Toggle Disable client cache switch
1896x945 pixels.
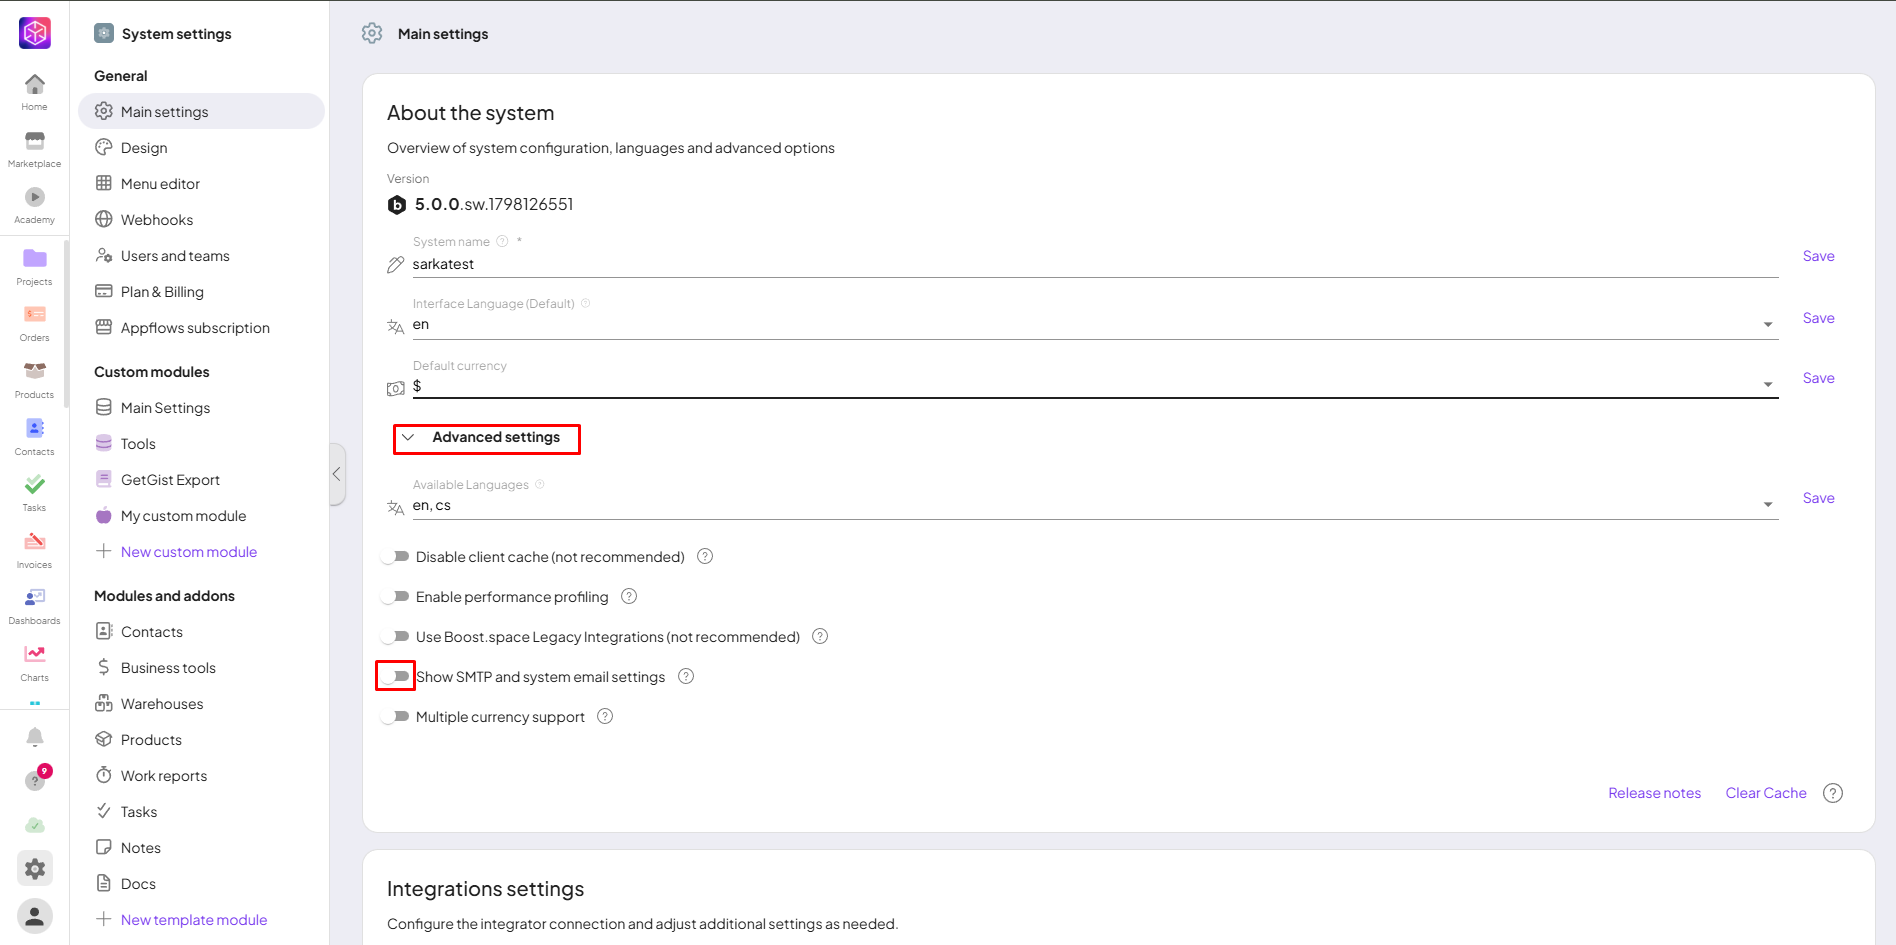pos(397,557)
